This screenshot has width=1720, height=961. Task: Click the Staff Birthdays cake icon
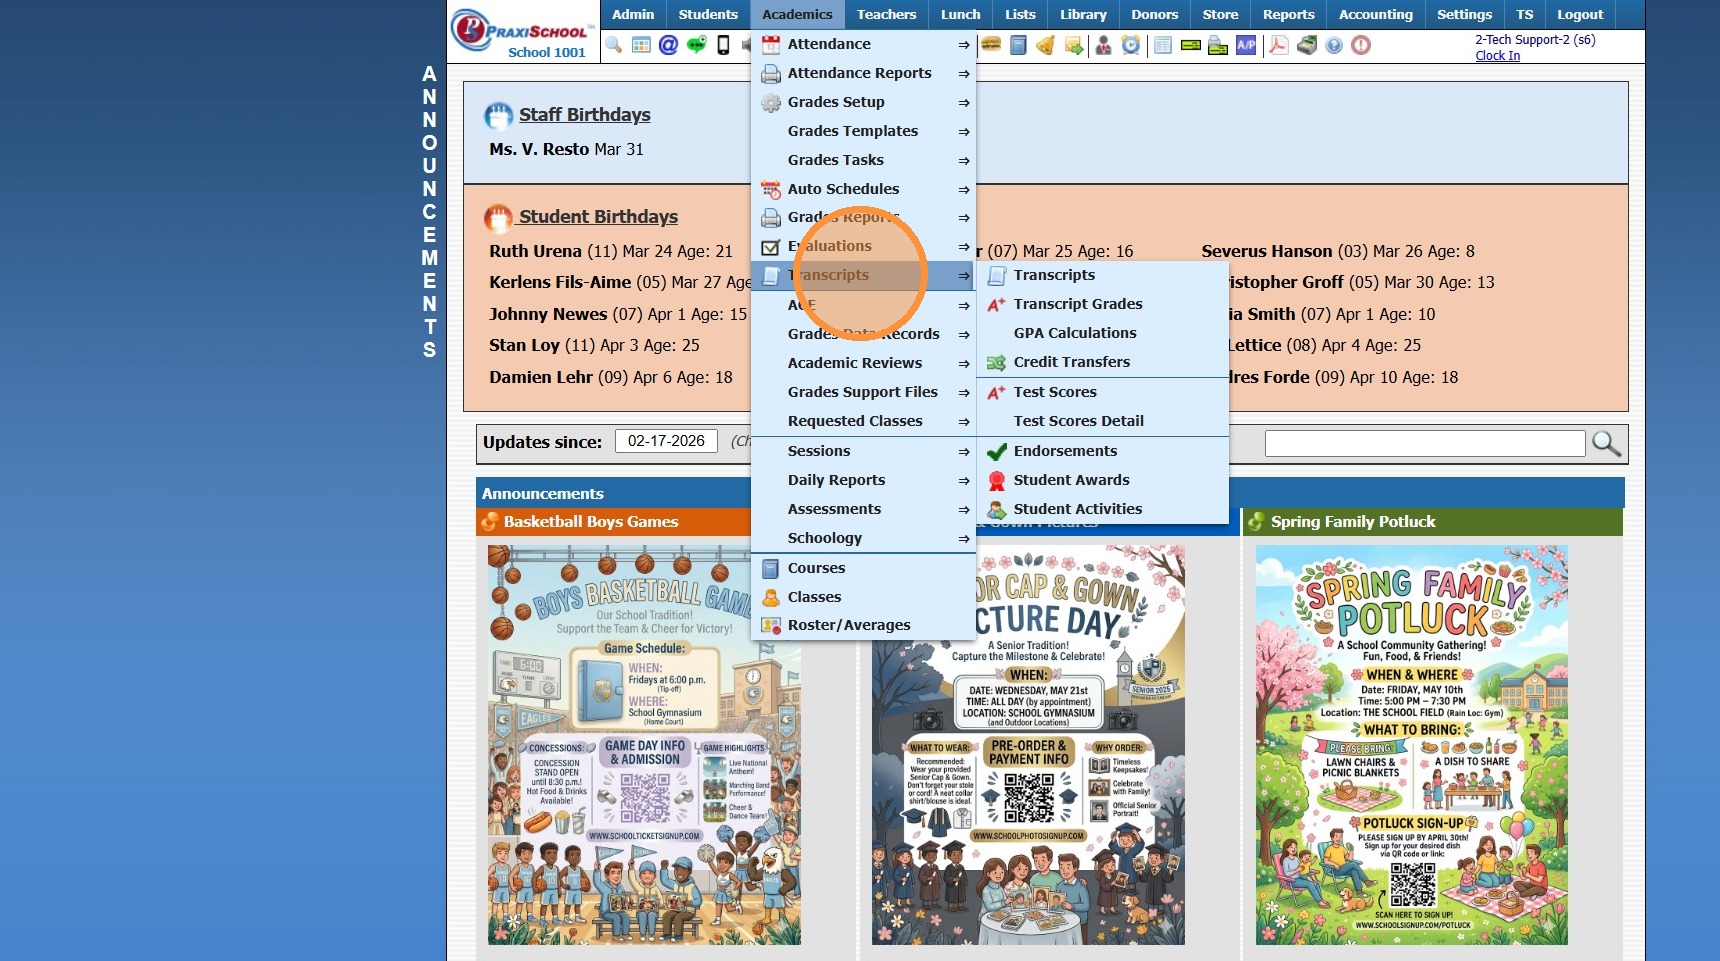[x=498, y=116]
